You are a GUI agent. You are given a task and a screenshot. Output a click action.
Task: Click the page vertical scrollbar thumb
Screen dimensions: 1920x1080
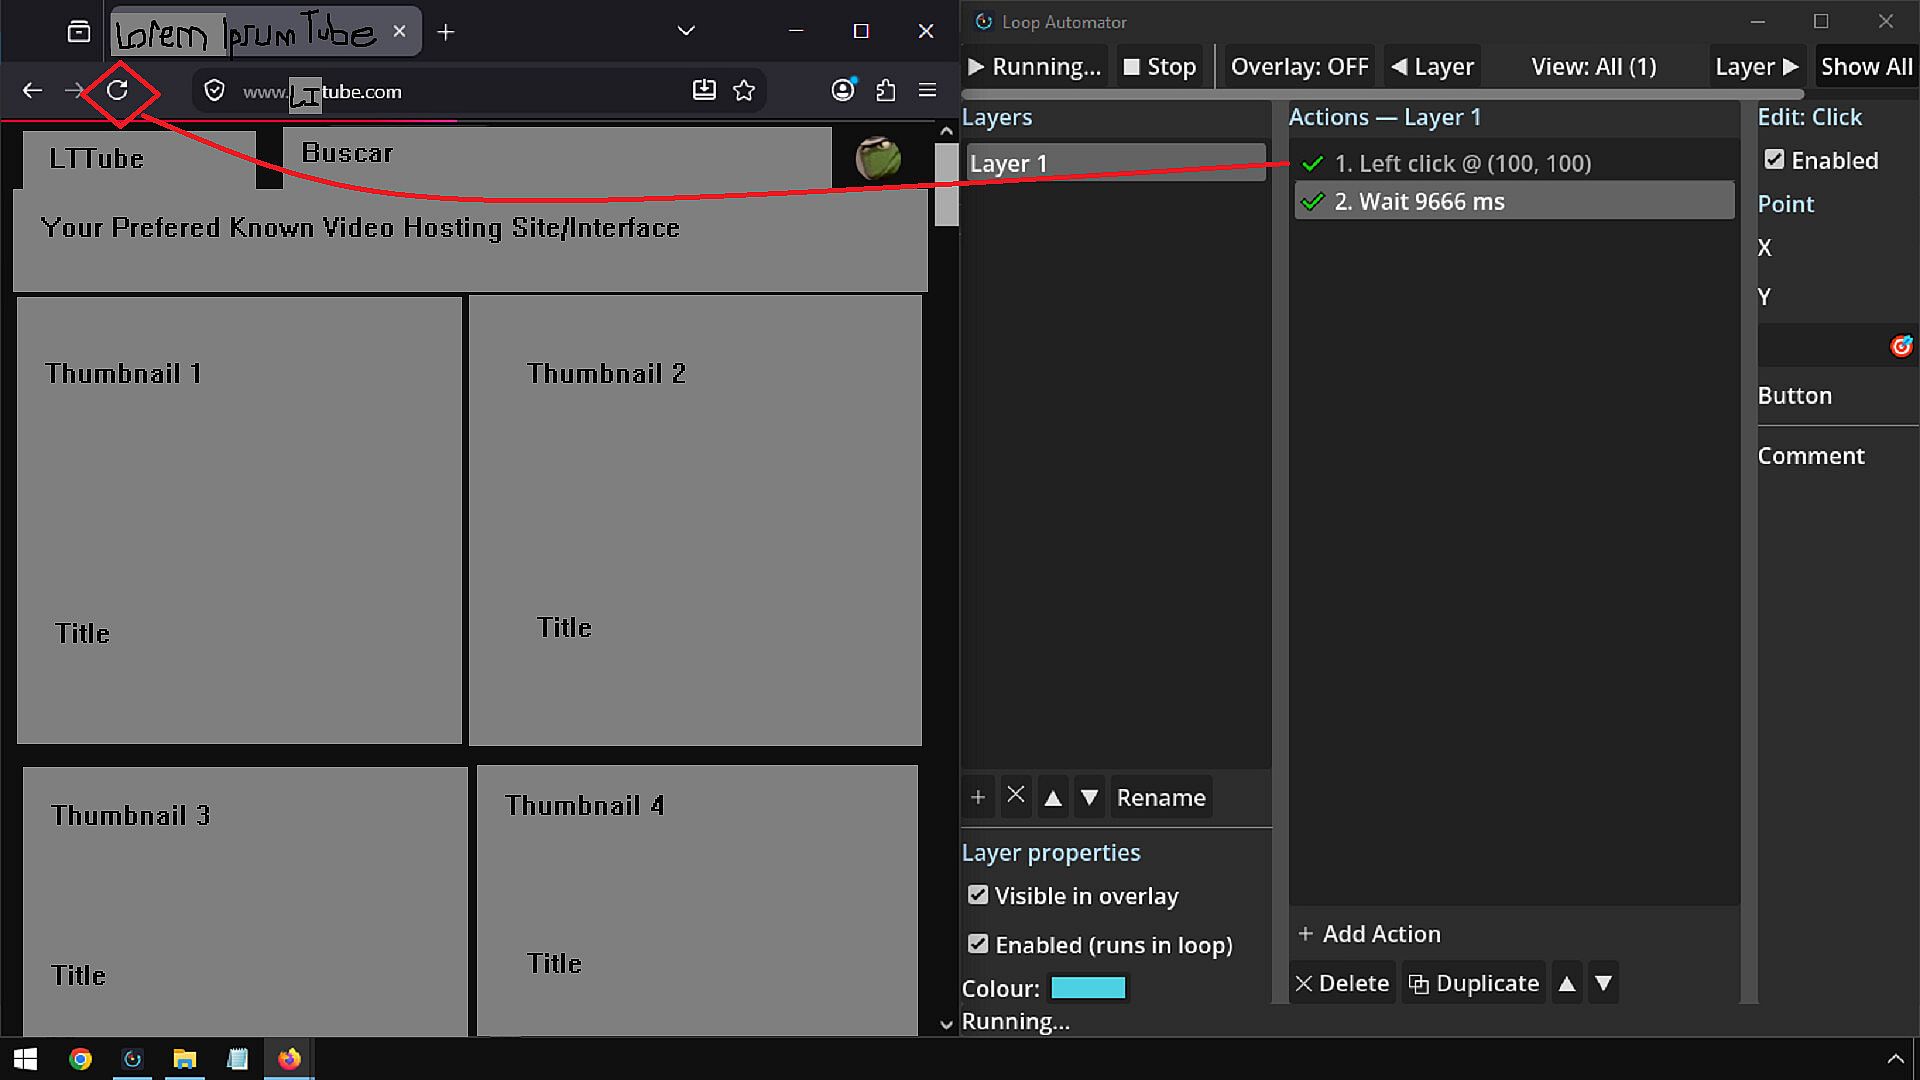[946, 184]
